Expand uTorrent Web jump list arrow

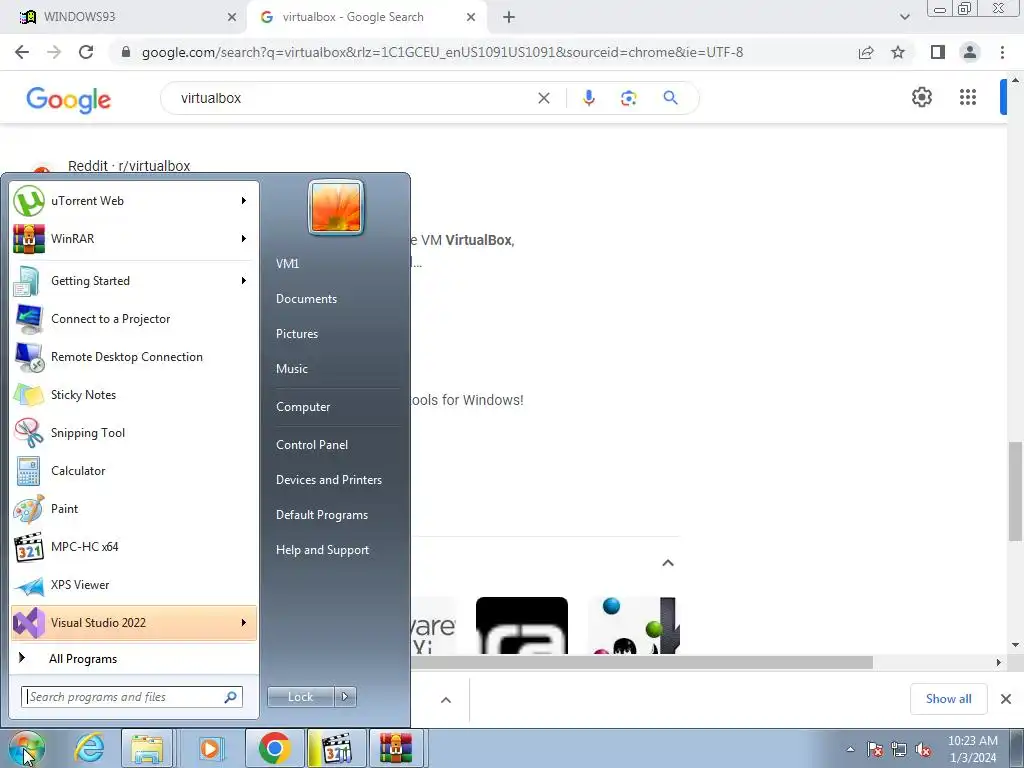[x=244, y=200]
